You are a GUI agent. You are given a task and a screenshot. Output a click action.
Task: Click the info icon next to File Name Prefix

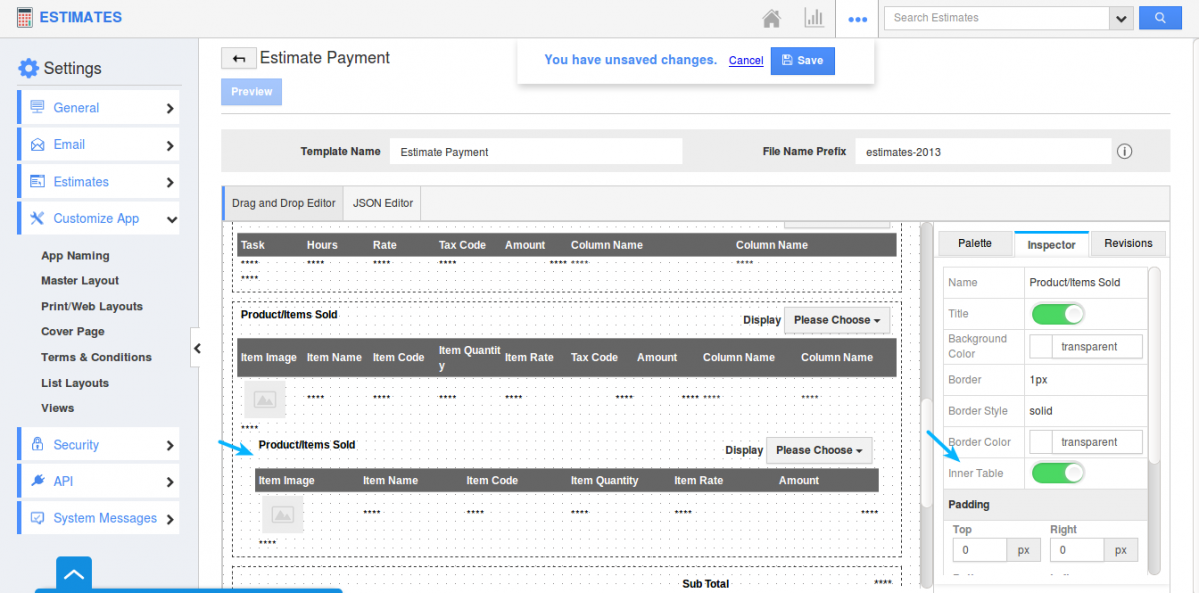pos(1124,152)
